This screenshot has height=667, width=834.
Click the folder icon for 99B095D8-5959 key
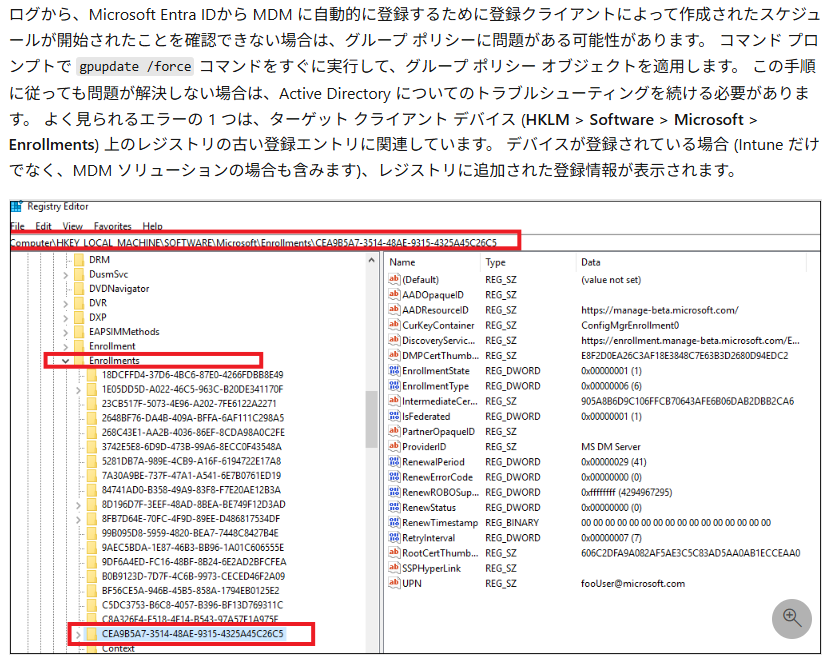(92, 532)
